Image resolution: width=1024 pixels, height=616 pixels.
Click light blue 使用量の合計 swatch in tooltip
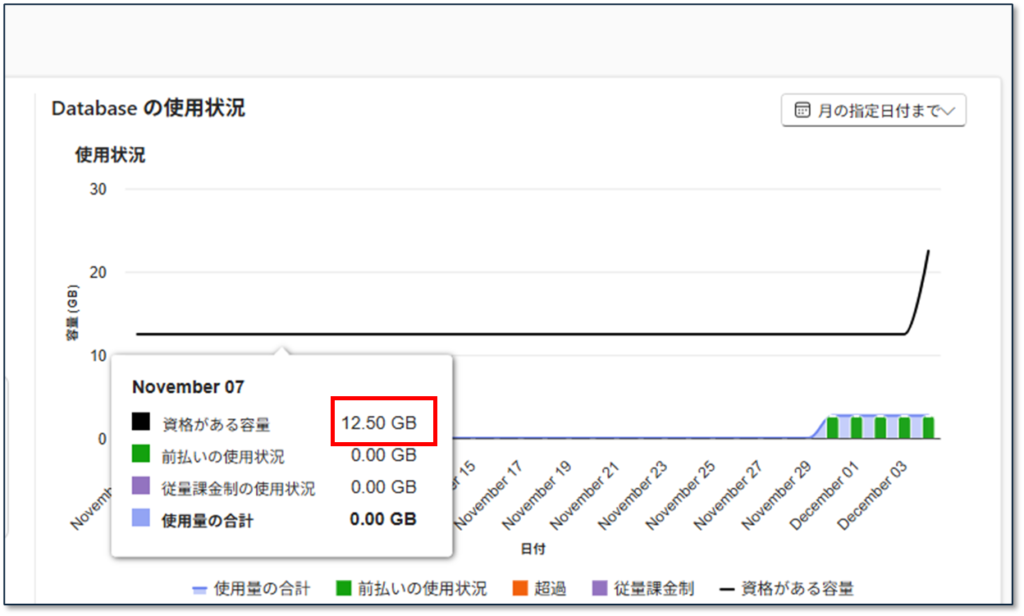pyautogui.click(x=141, y=519)
